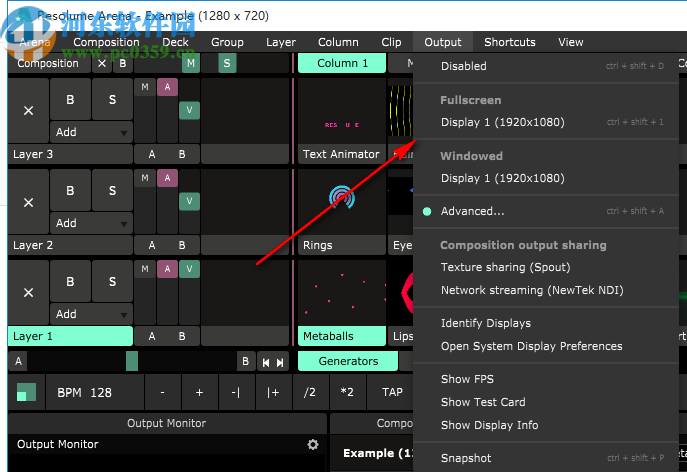Halve BPM with /2 button

pyautogui.click(x=310, y=392)
